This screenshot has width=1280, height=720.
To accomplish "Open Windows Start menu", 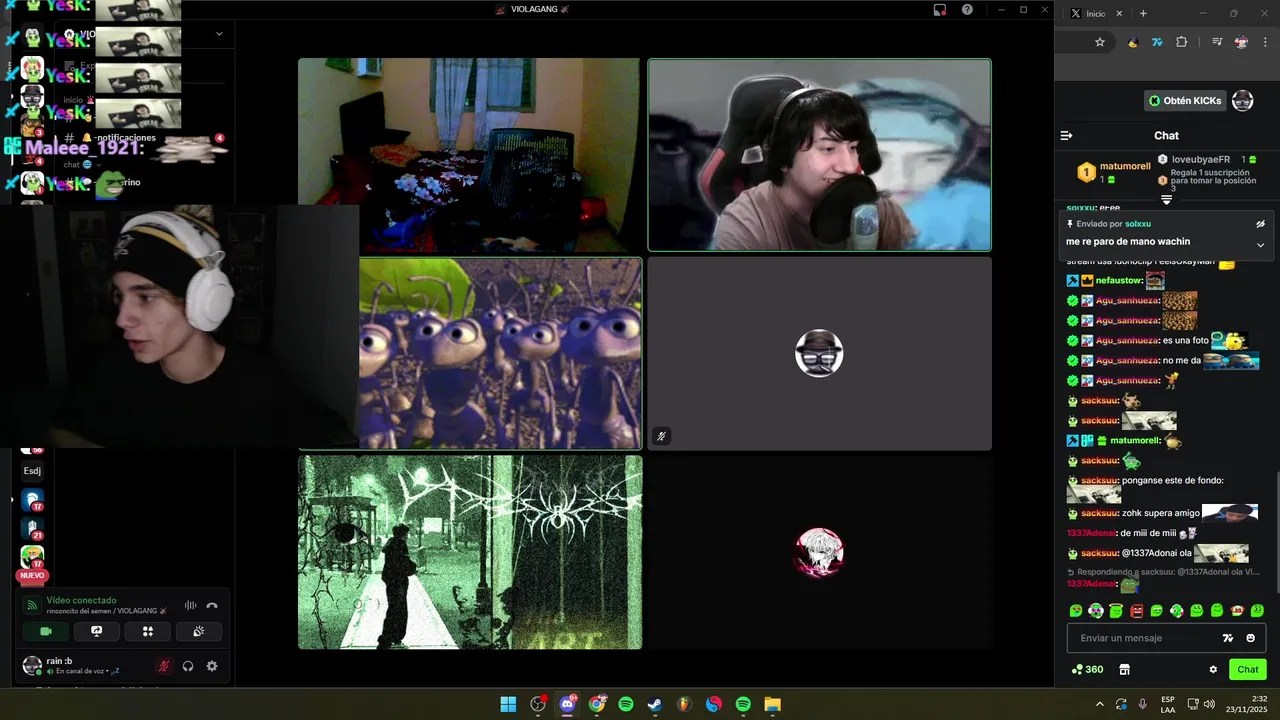I will click(508, 704).
